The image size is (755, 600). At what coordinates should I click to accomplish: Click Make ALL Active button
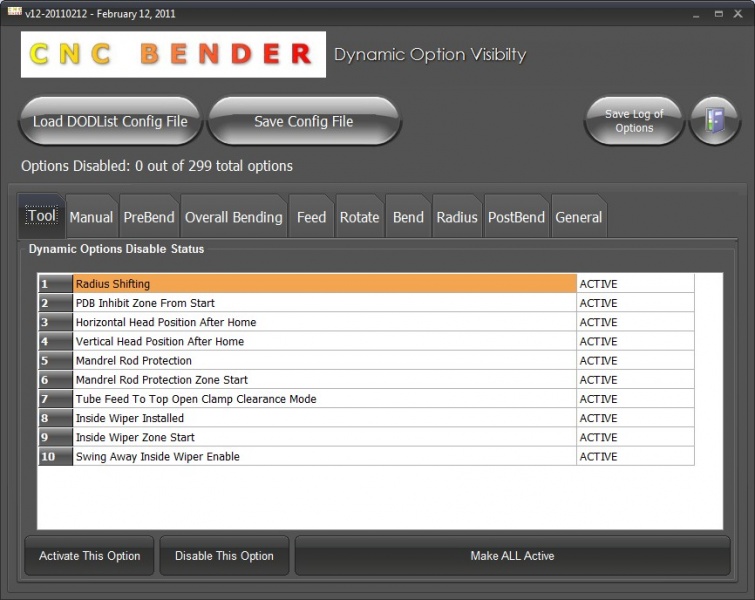512,556
